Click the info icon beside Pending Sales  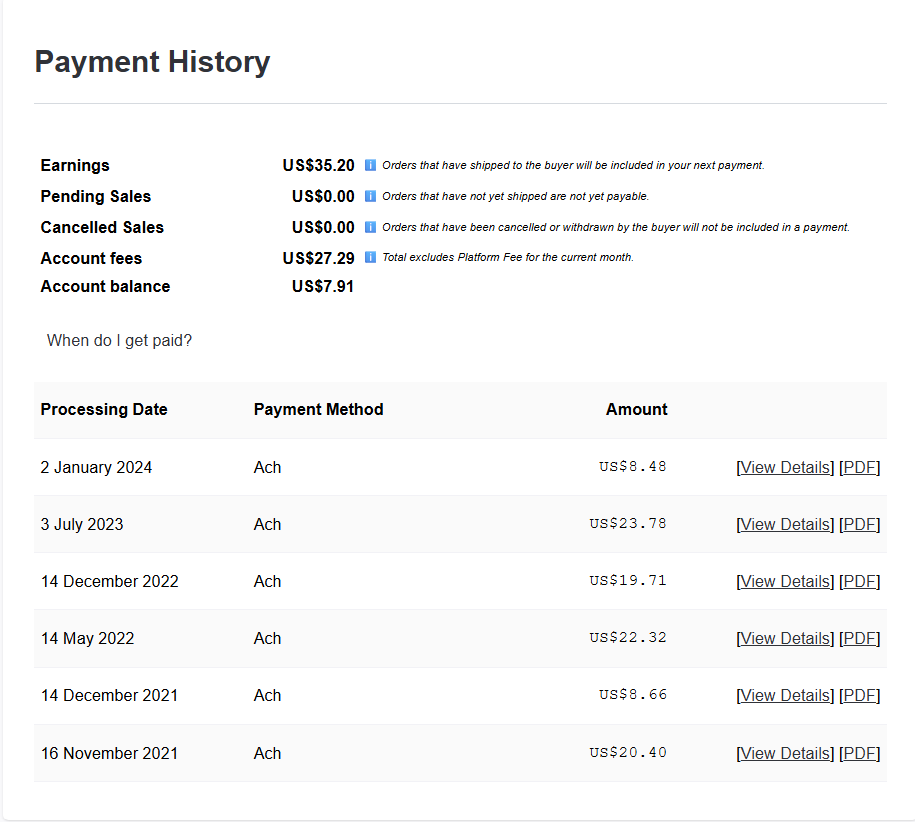(370, 196)
